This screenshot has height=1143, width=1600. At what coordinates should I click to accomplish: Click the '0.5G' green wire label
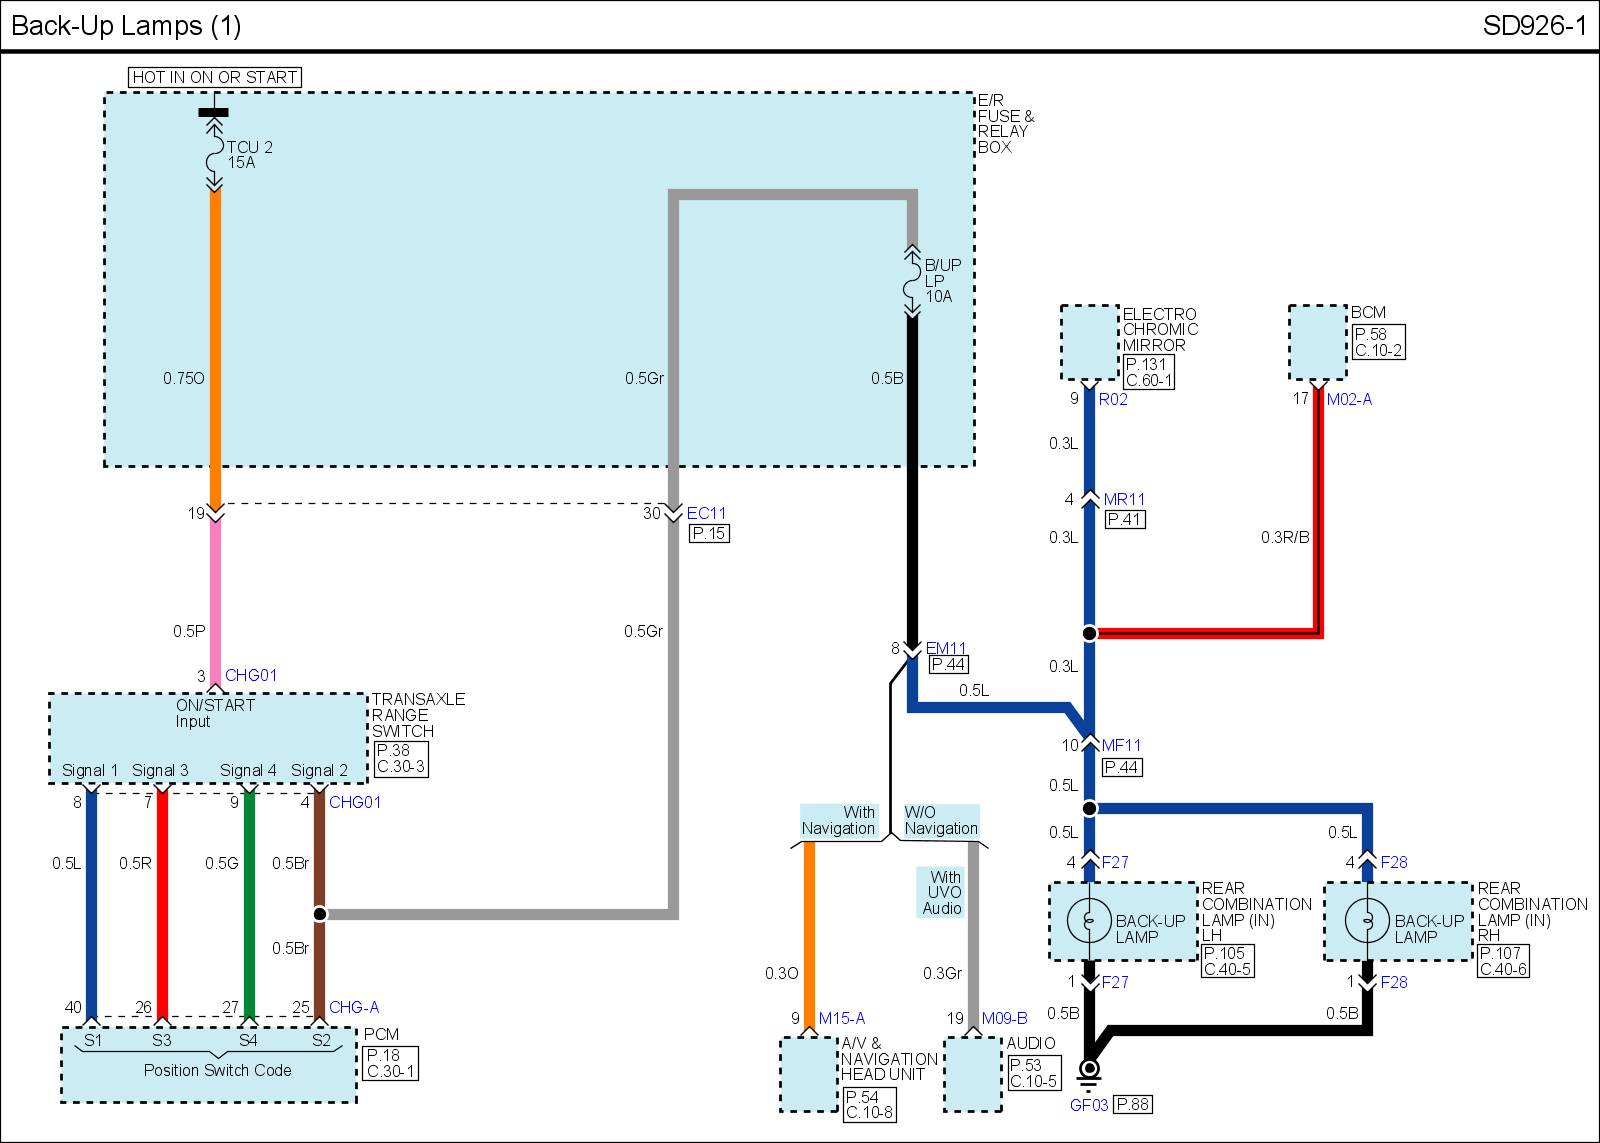pos(222,863)
